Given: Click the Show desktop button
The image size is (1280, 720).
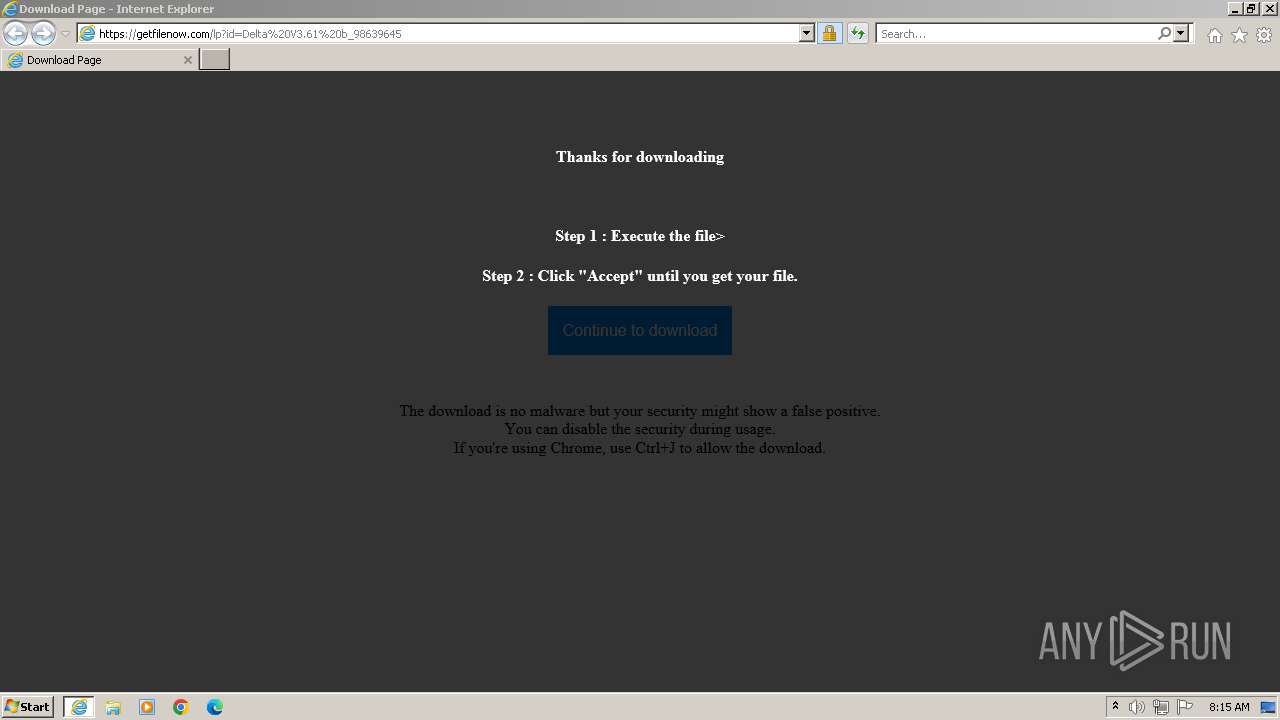Looking at the screenshot, I should click(1269, 707).
